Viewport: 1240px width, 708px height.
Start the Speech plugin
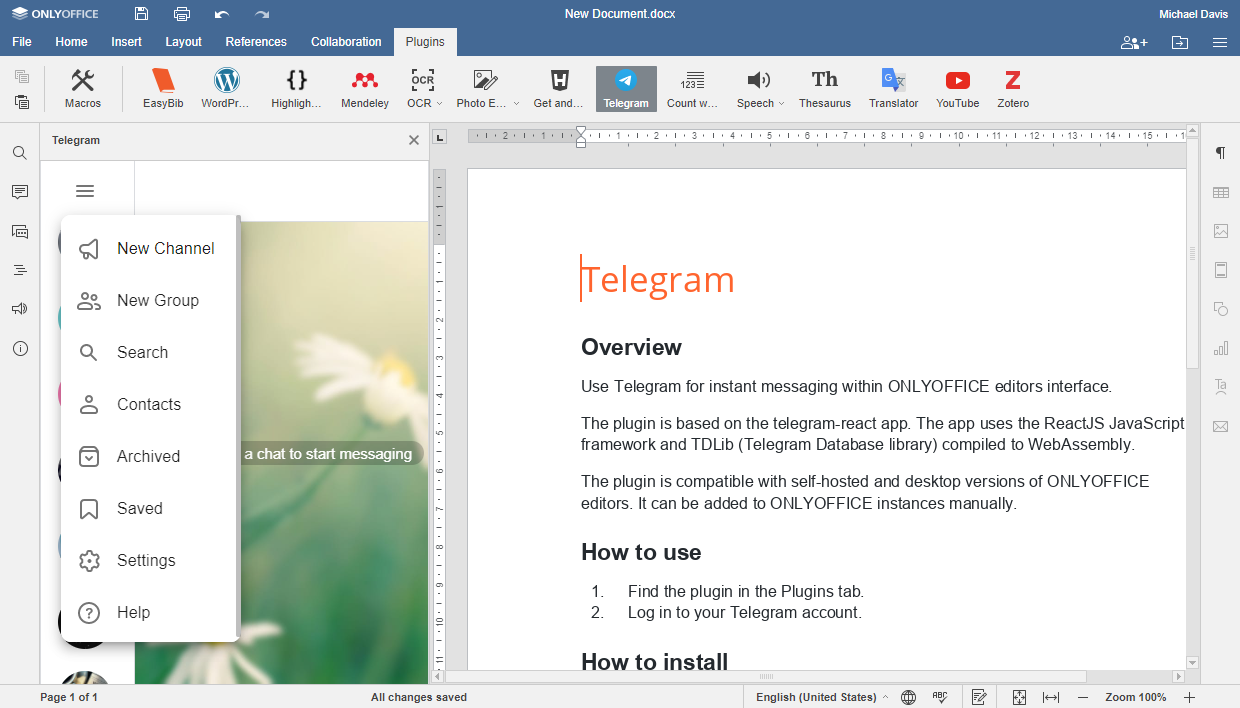[756, 89]
